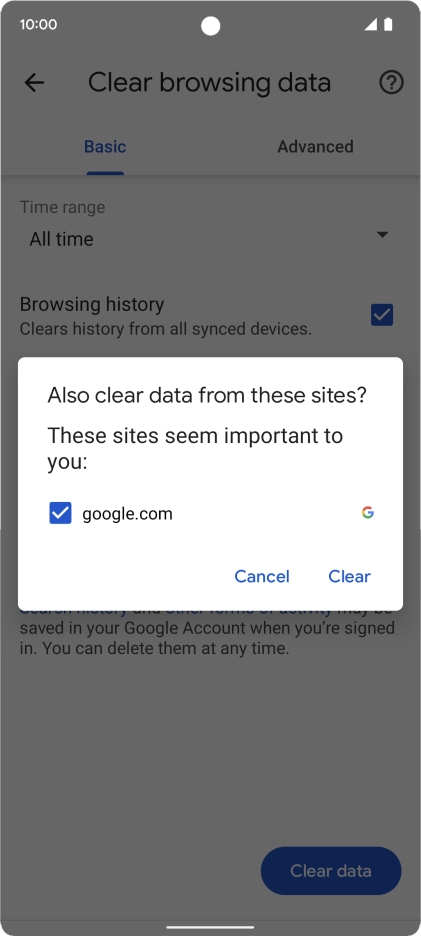Select the Basic tab
The height and width of the screenshot is (936, 421).
[105, 147]
